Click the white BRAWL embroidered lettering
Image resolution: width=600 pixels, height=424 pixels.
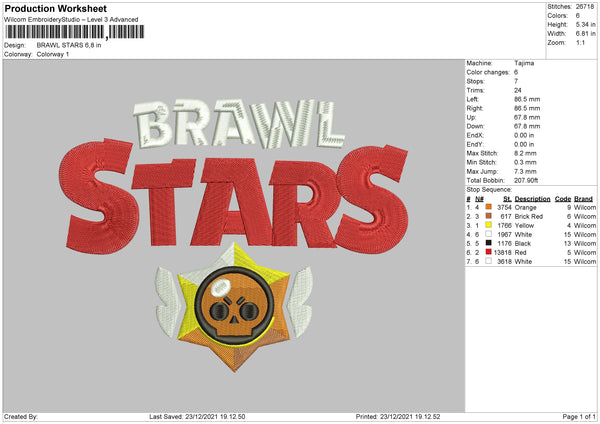[x=239, y=124]
